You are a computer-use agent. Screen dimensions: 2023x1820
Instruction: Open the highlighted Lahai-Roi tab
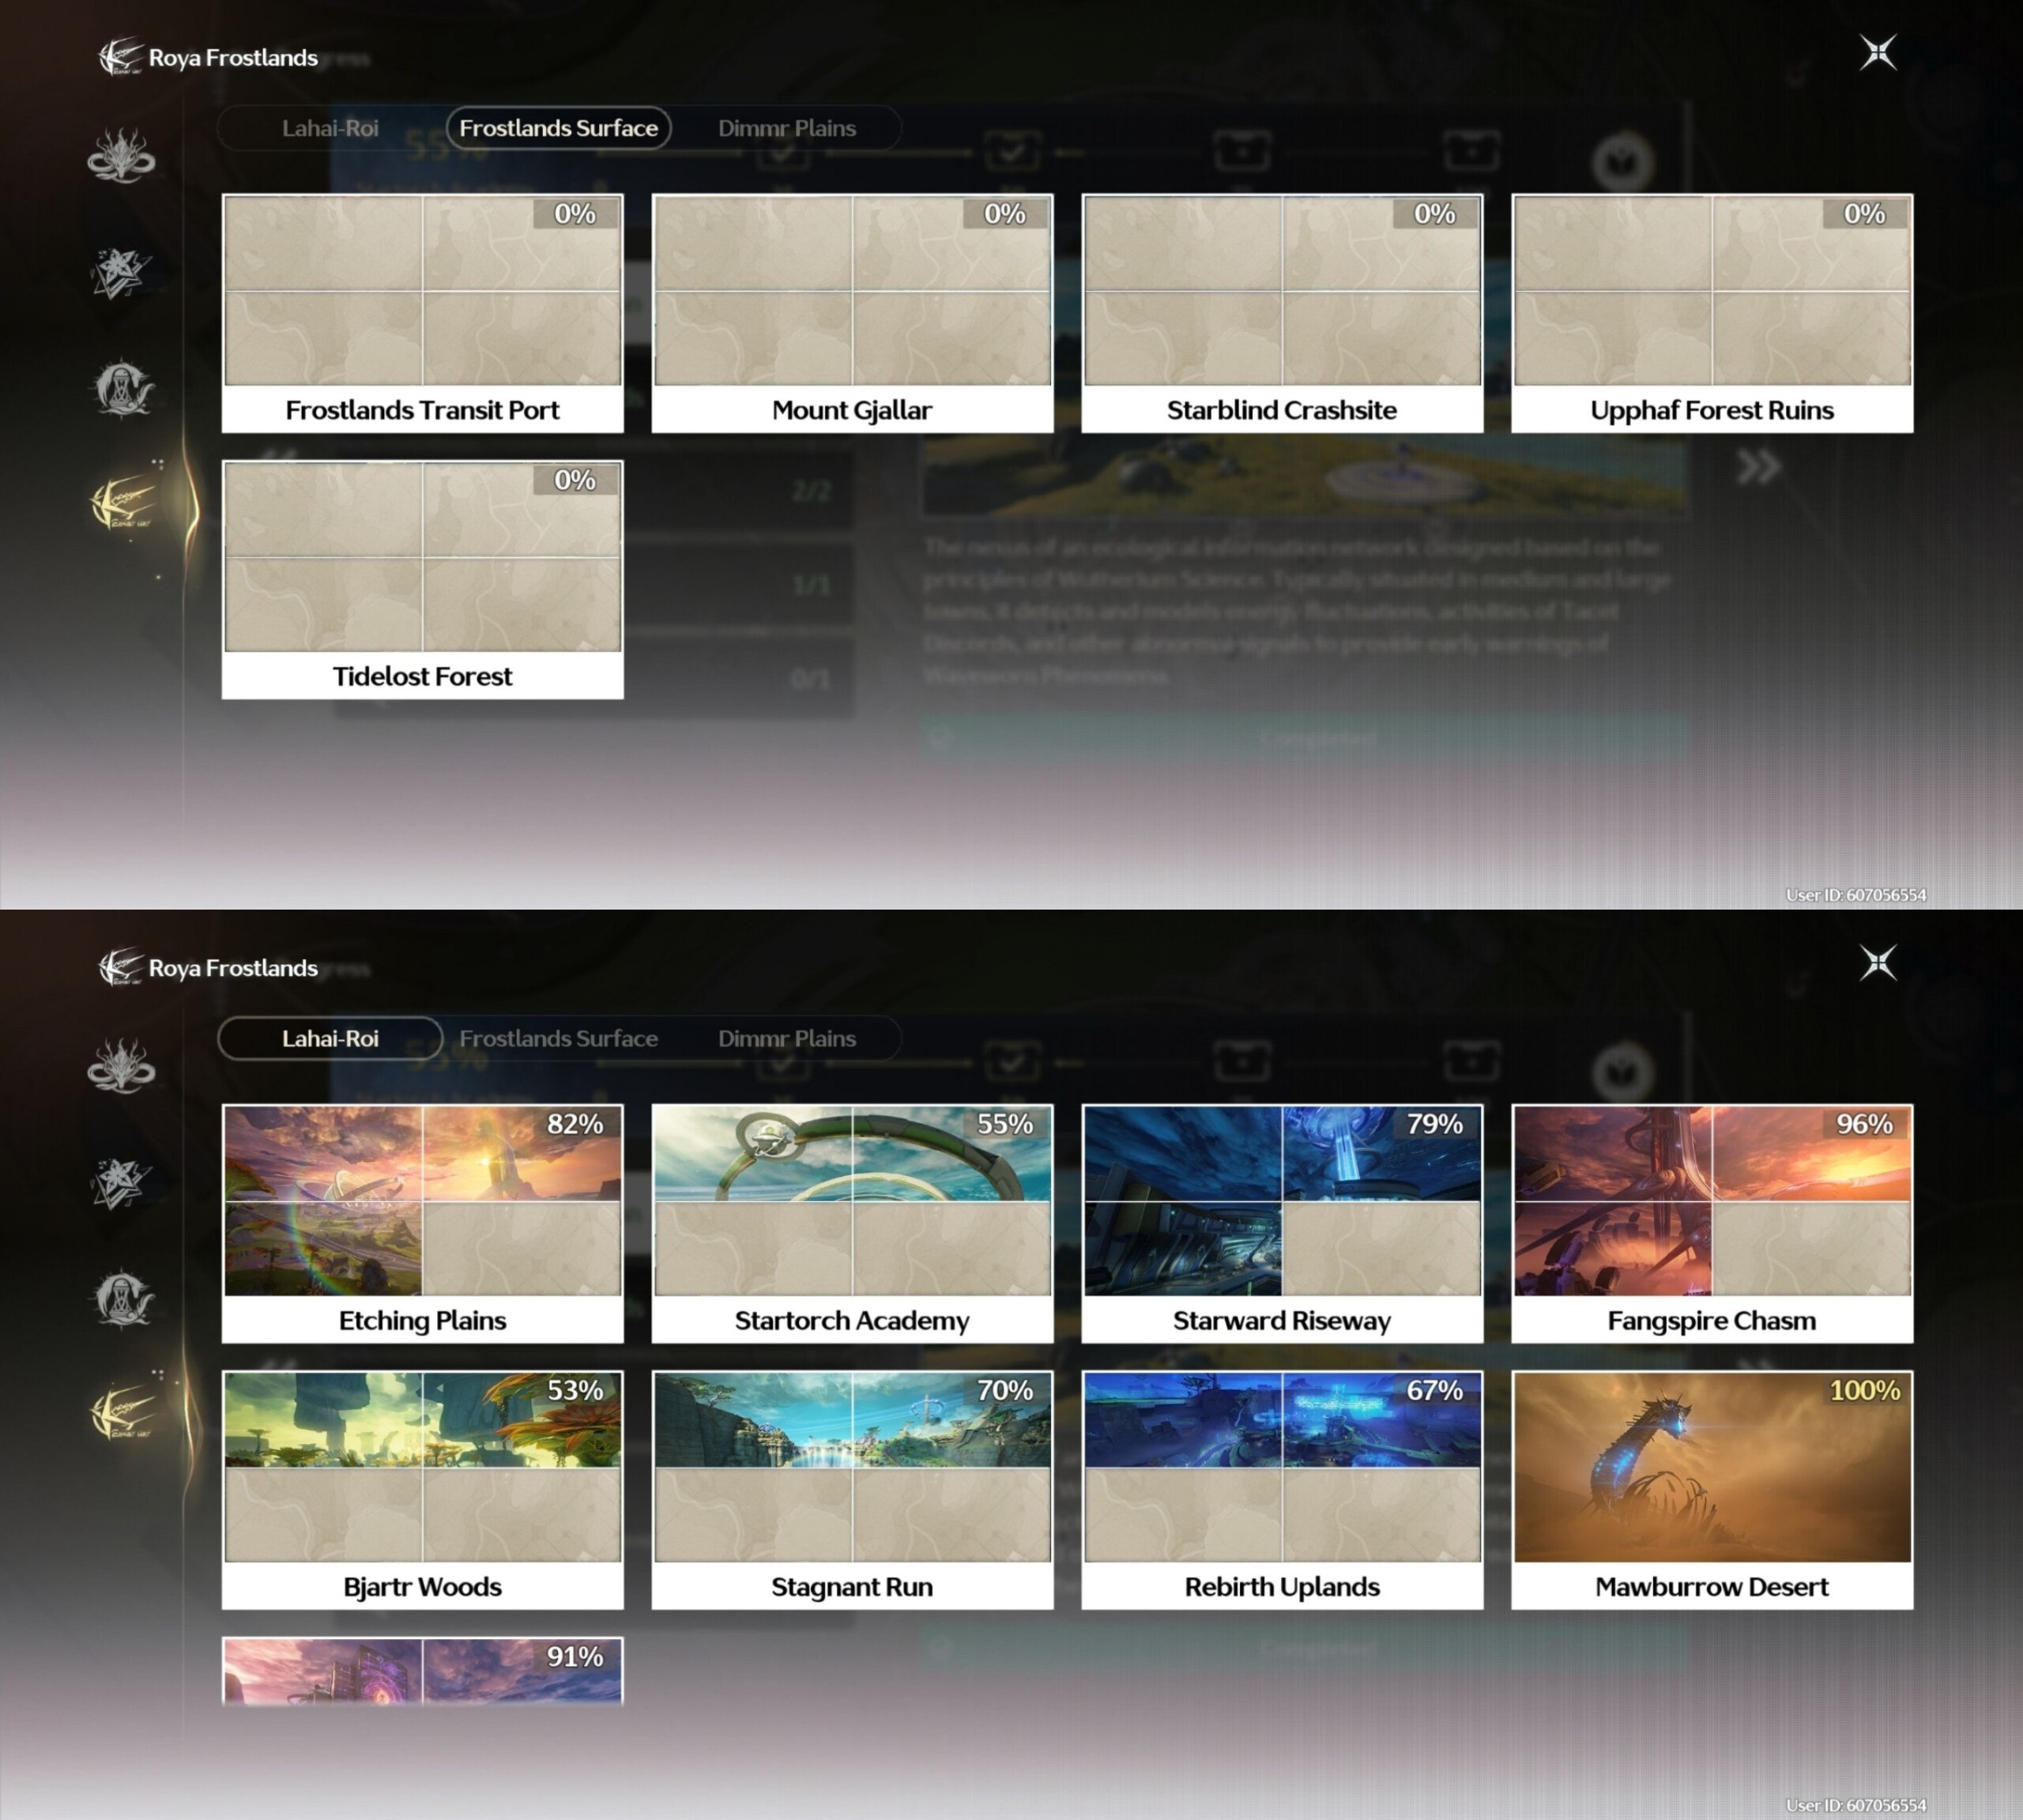(x=330, y=1038)
